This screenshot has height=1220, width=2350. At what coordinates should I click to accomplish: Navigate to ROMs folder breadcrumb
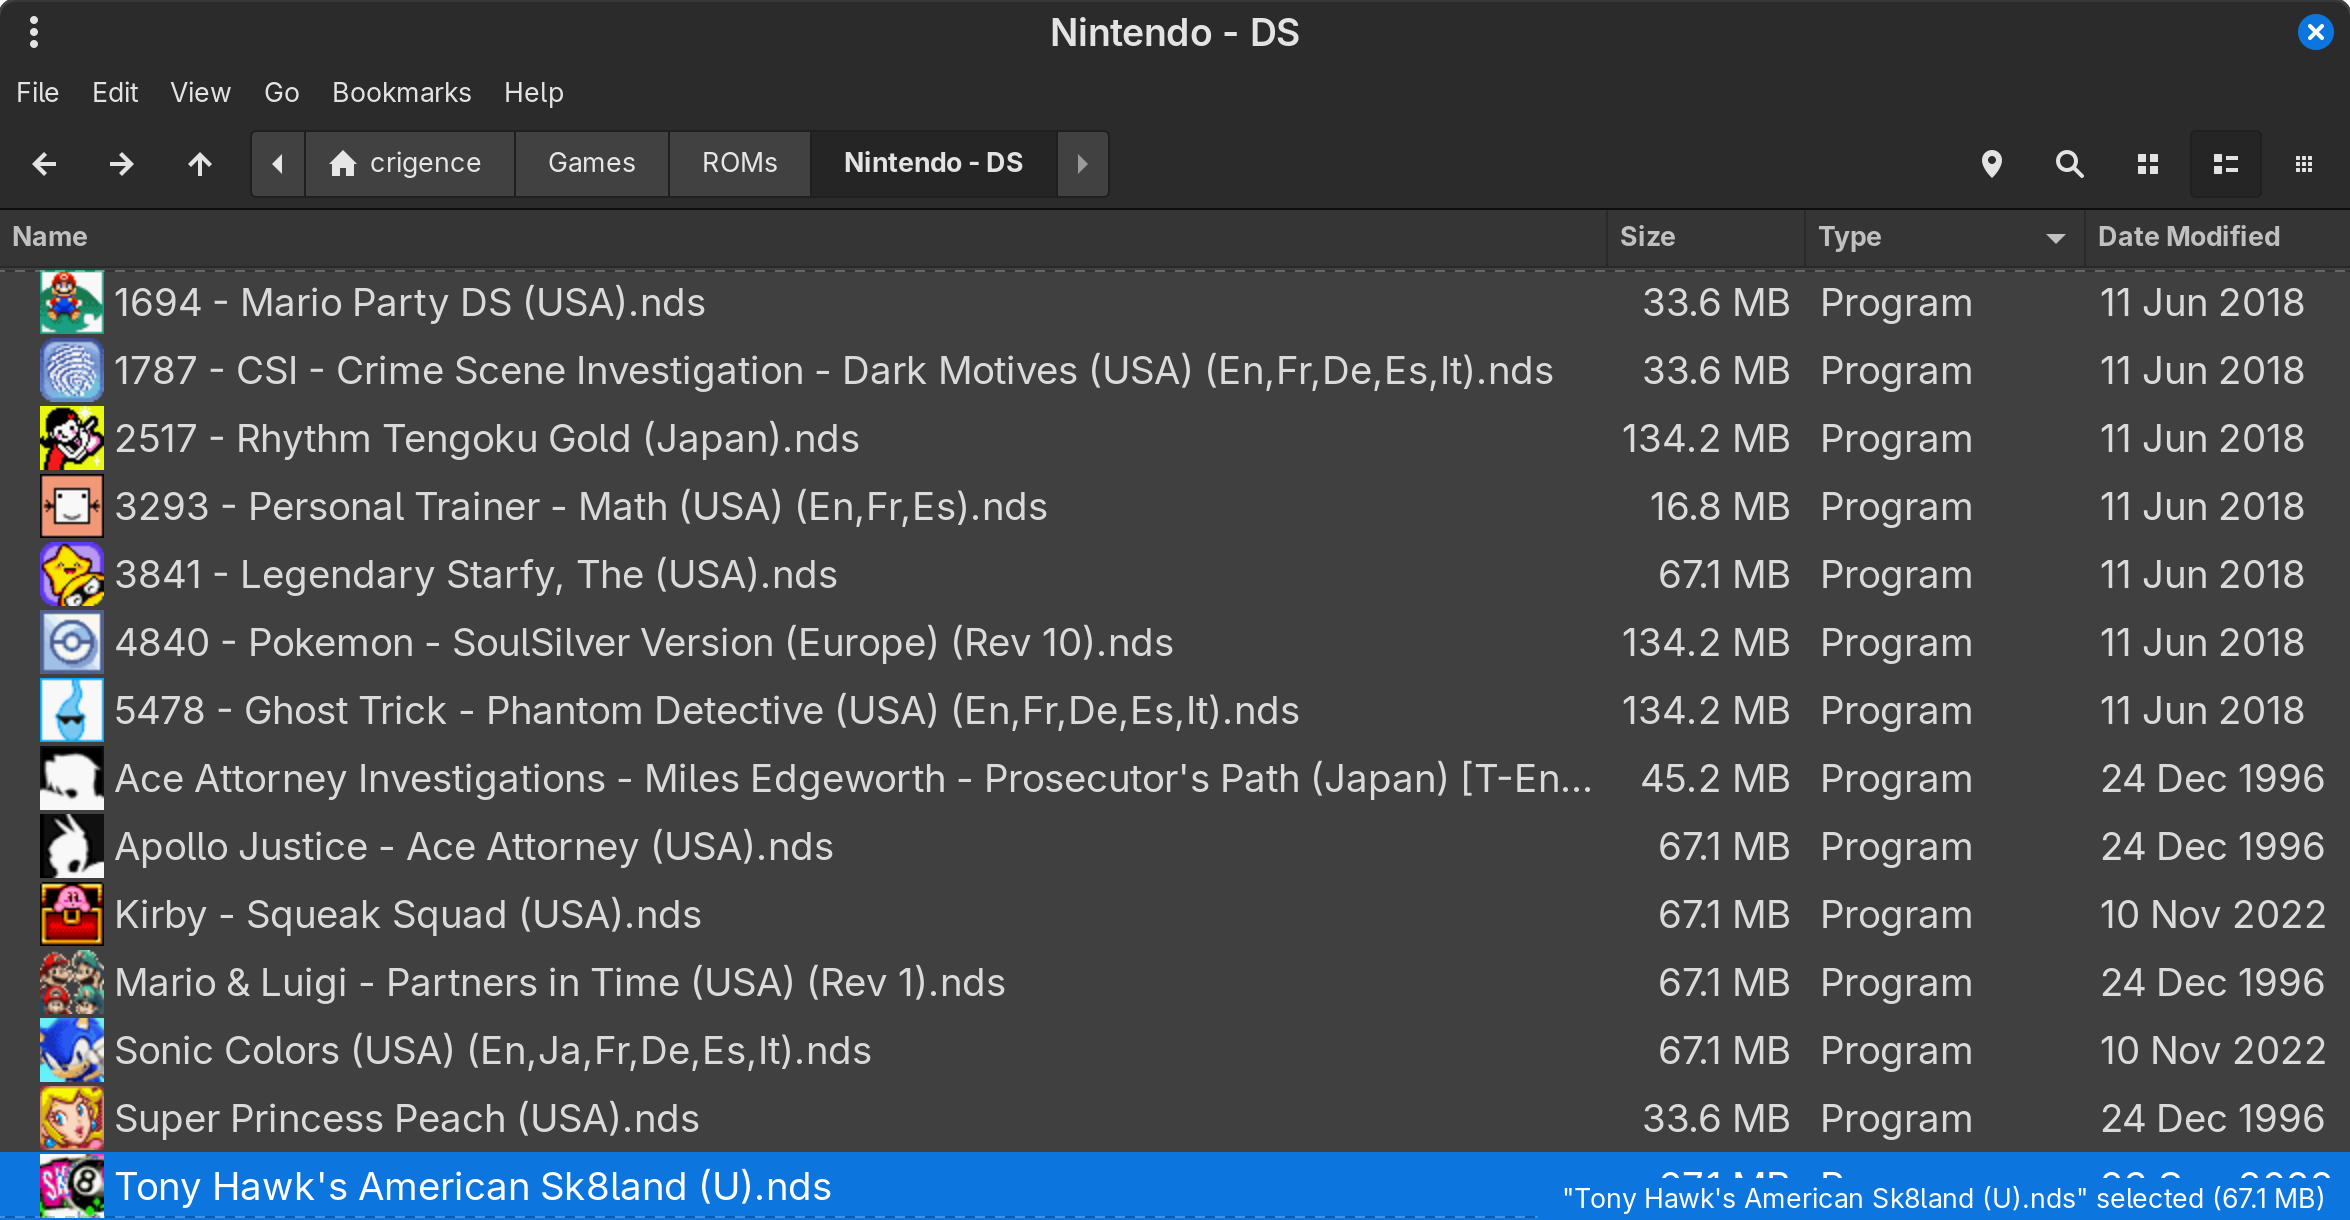[x=739, y=163]
